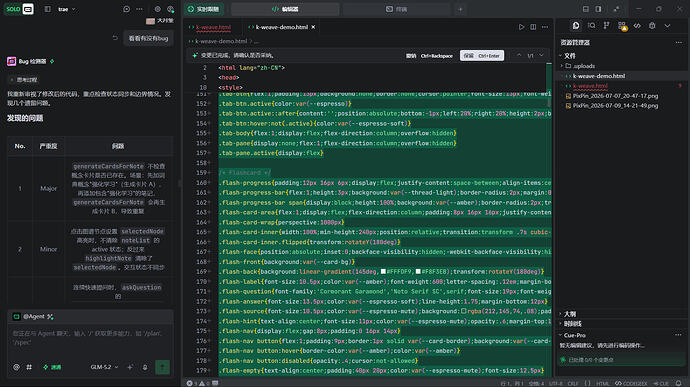This screenshot has width=690, height=387.
Task: Click the green send button in chat
Action: coord(162,367)
